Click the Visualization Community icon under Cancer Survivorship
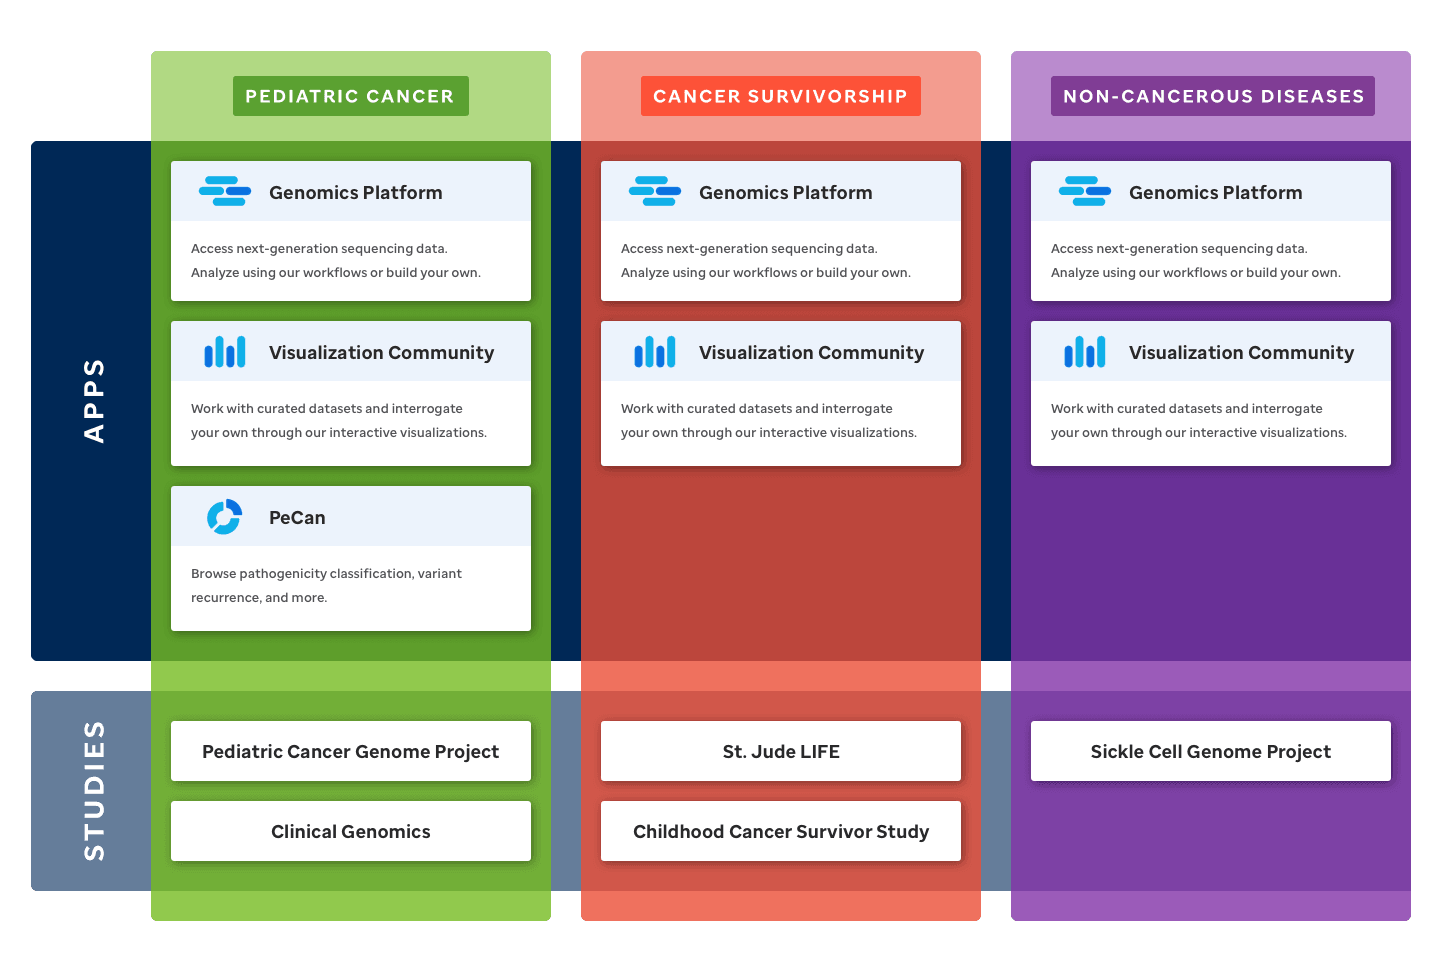This screenshot has width=1440, height=960. click(655, 352)
